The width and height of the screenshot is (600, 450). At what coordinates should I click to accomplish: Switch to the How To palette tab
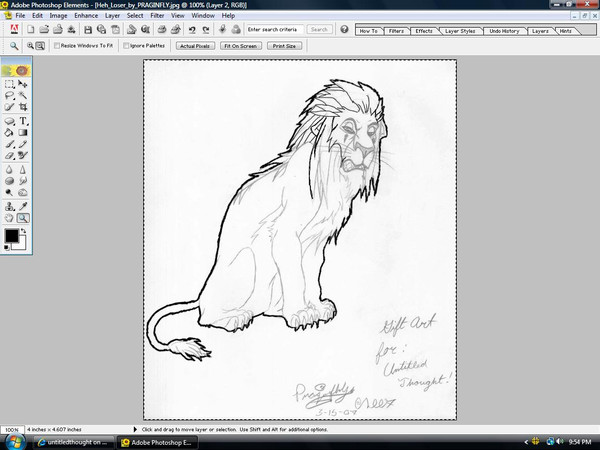368,31
